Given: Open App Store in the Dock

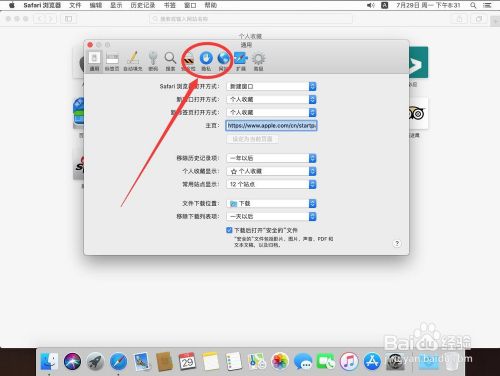Looking at the screenshot, I should pyautogui.click(x=372, y=361).
